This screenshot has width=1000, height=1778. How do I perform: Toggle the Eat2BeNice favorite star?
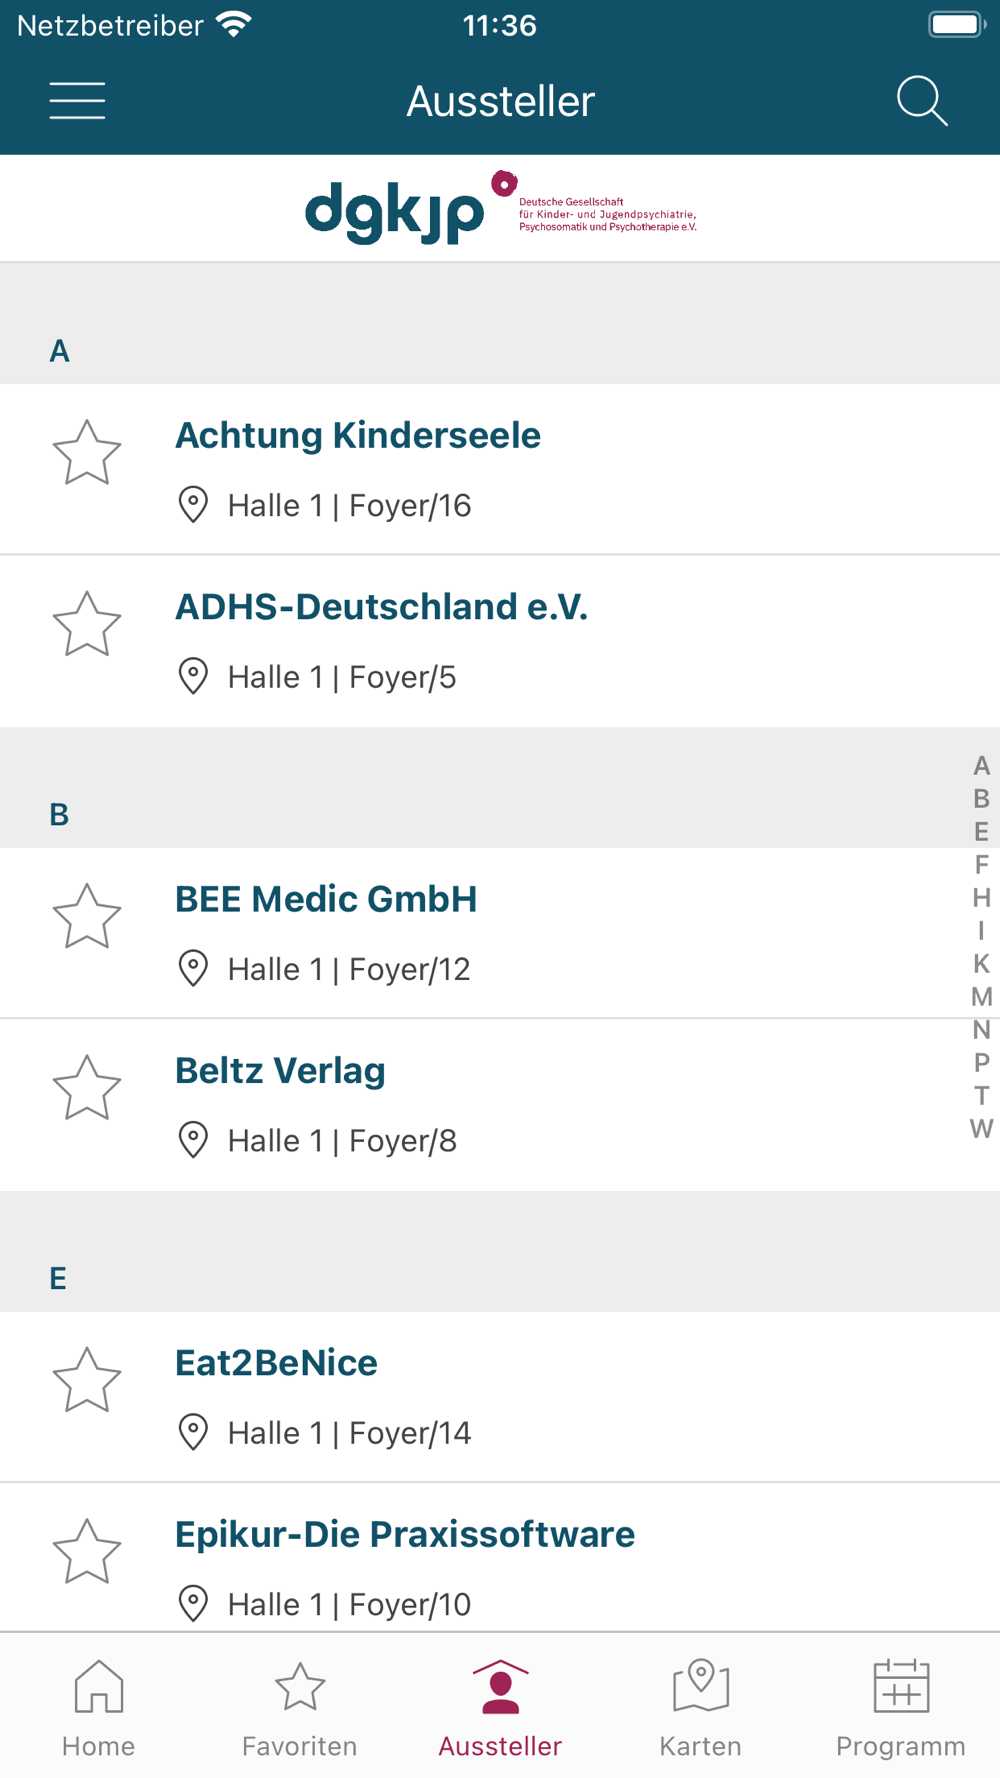coord(87,1380)
